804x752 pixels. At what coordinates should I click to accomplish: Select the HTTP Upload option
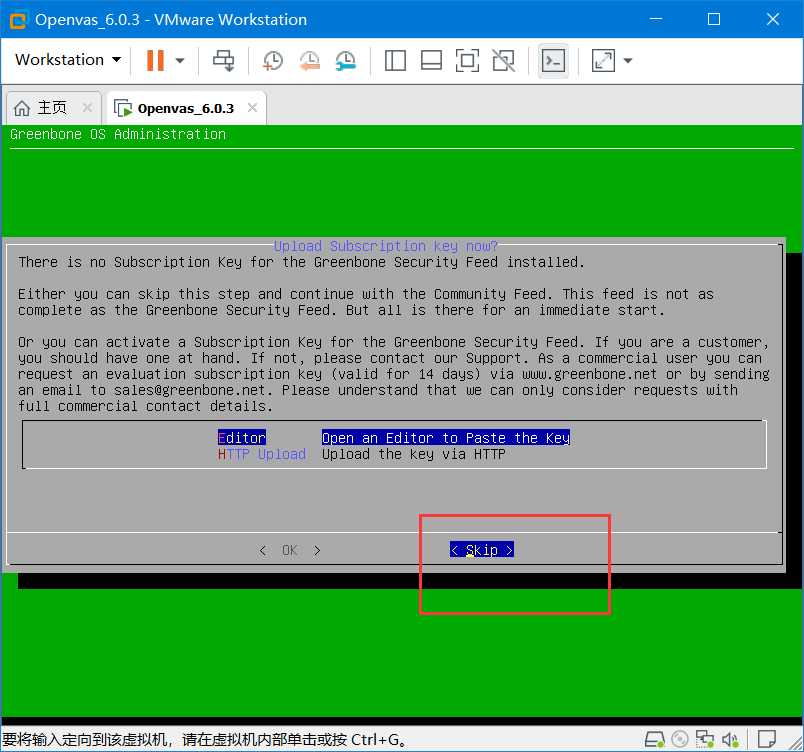click(x=262, y=454)
